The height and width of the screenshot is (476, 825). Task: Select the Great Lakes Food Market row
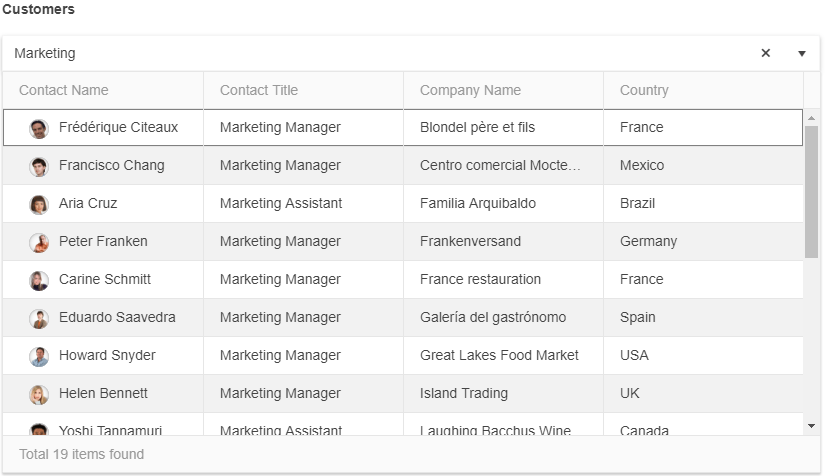(x=403, y=356)
